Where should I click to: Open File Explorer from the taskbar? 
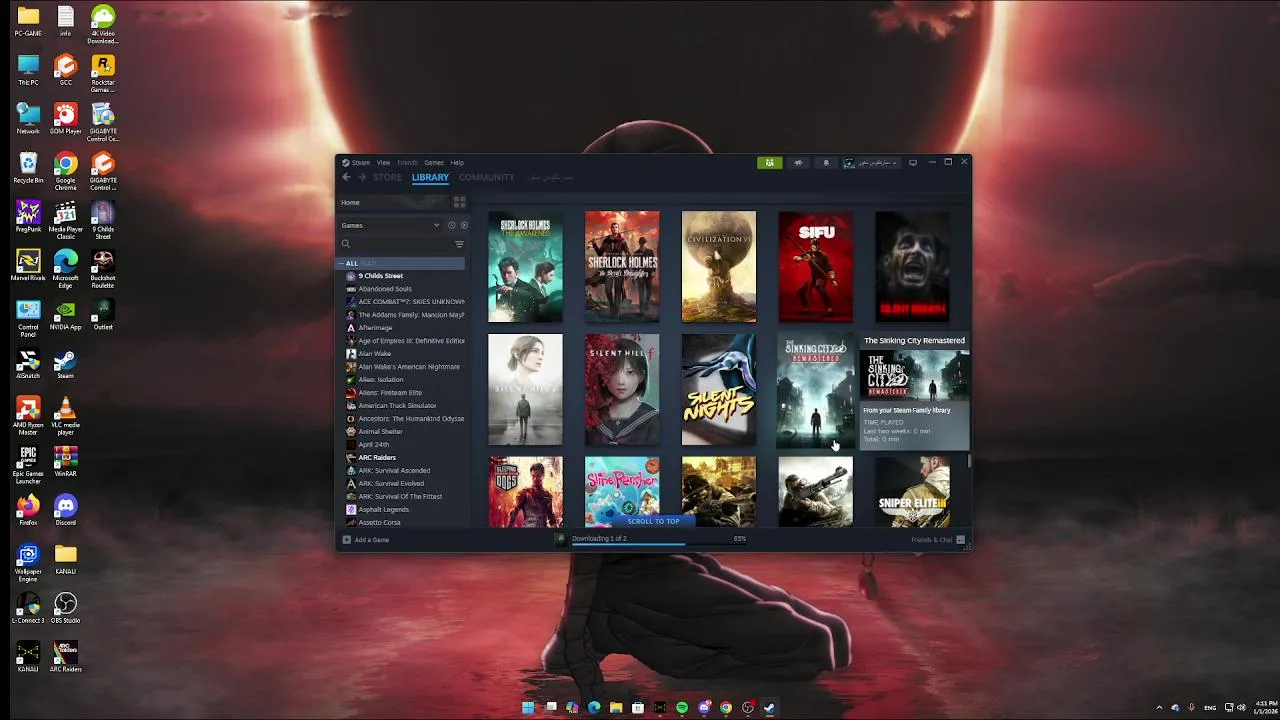point(616,707)
